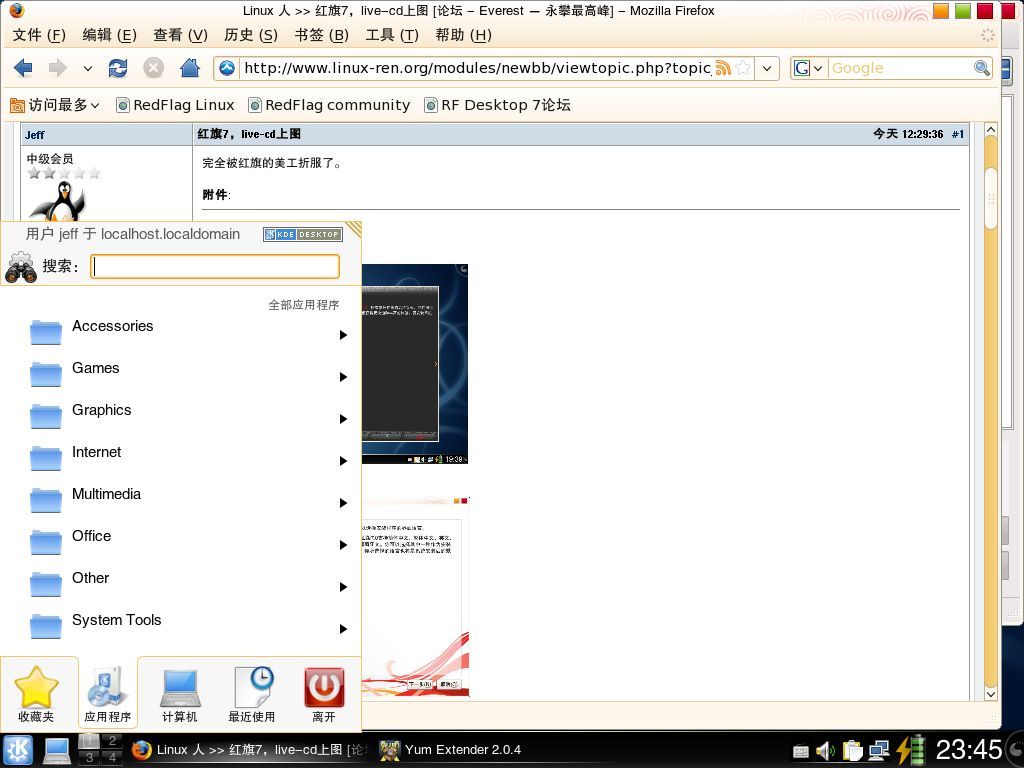Bookmark the page with the star icon
This screenshot has height=768, width=1024.
[743, 68]
